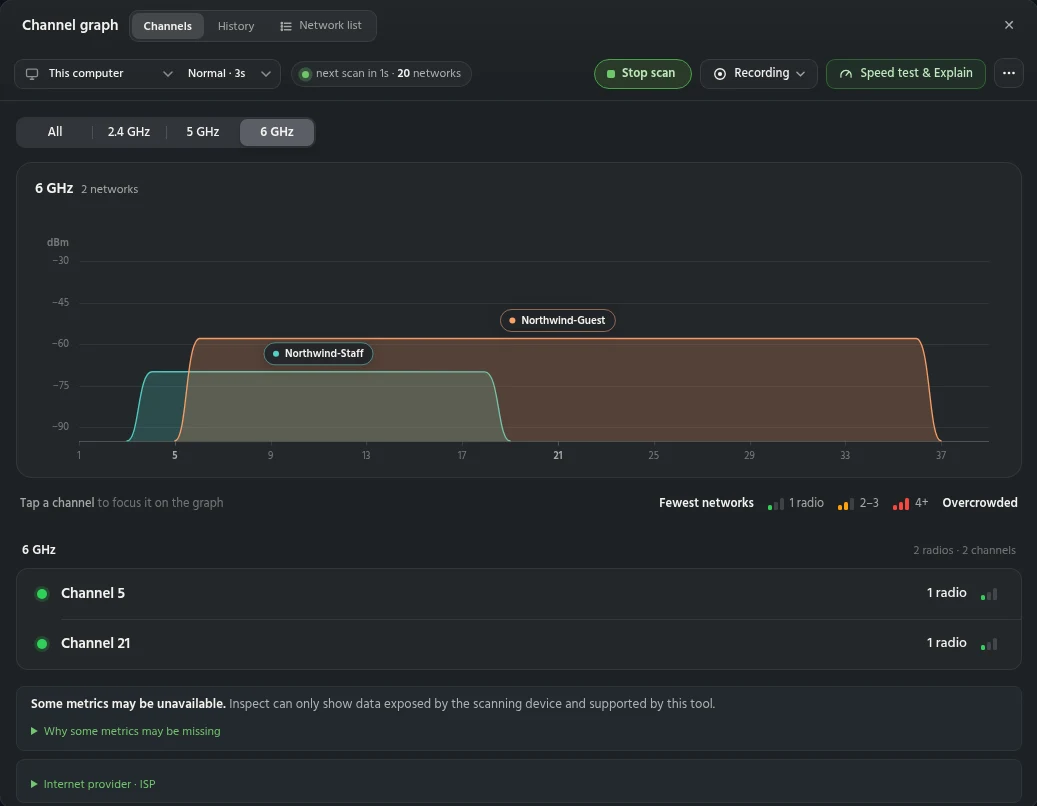
Task: Click channel 37 on the graph axis
Action: (x=940, y=456)
